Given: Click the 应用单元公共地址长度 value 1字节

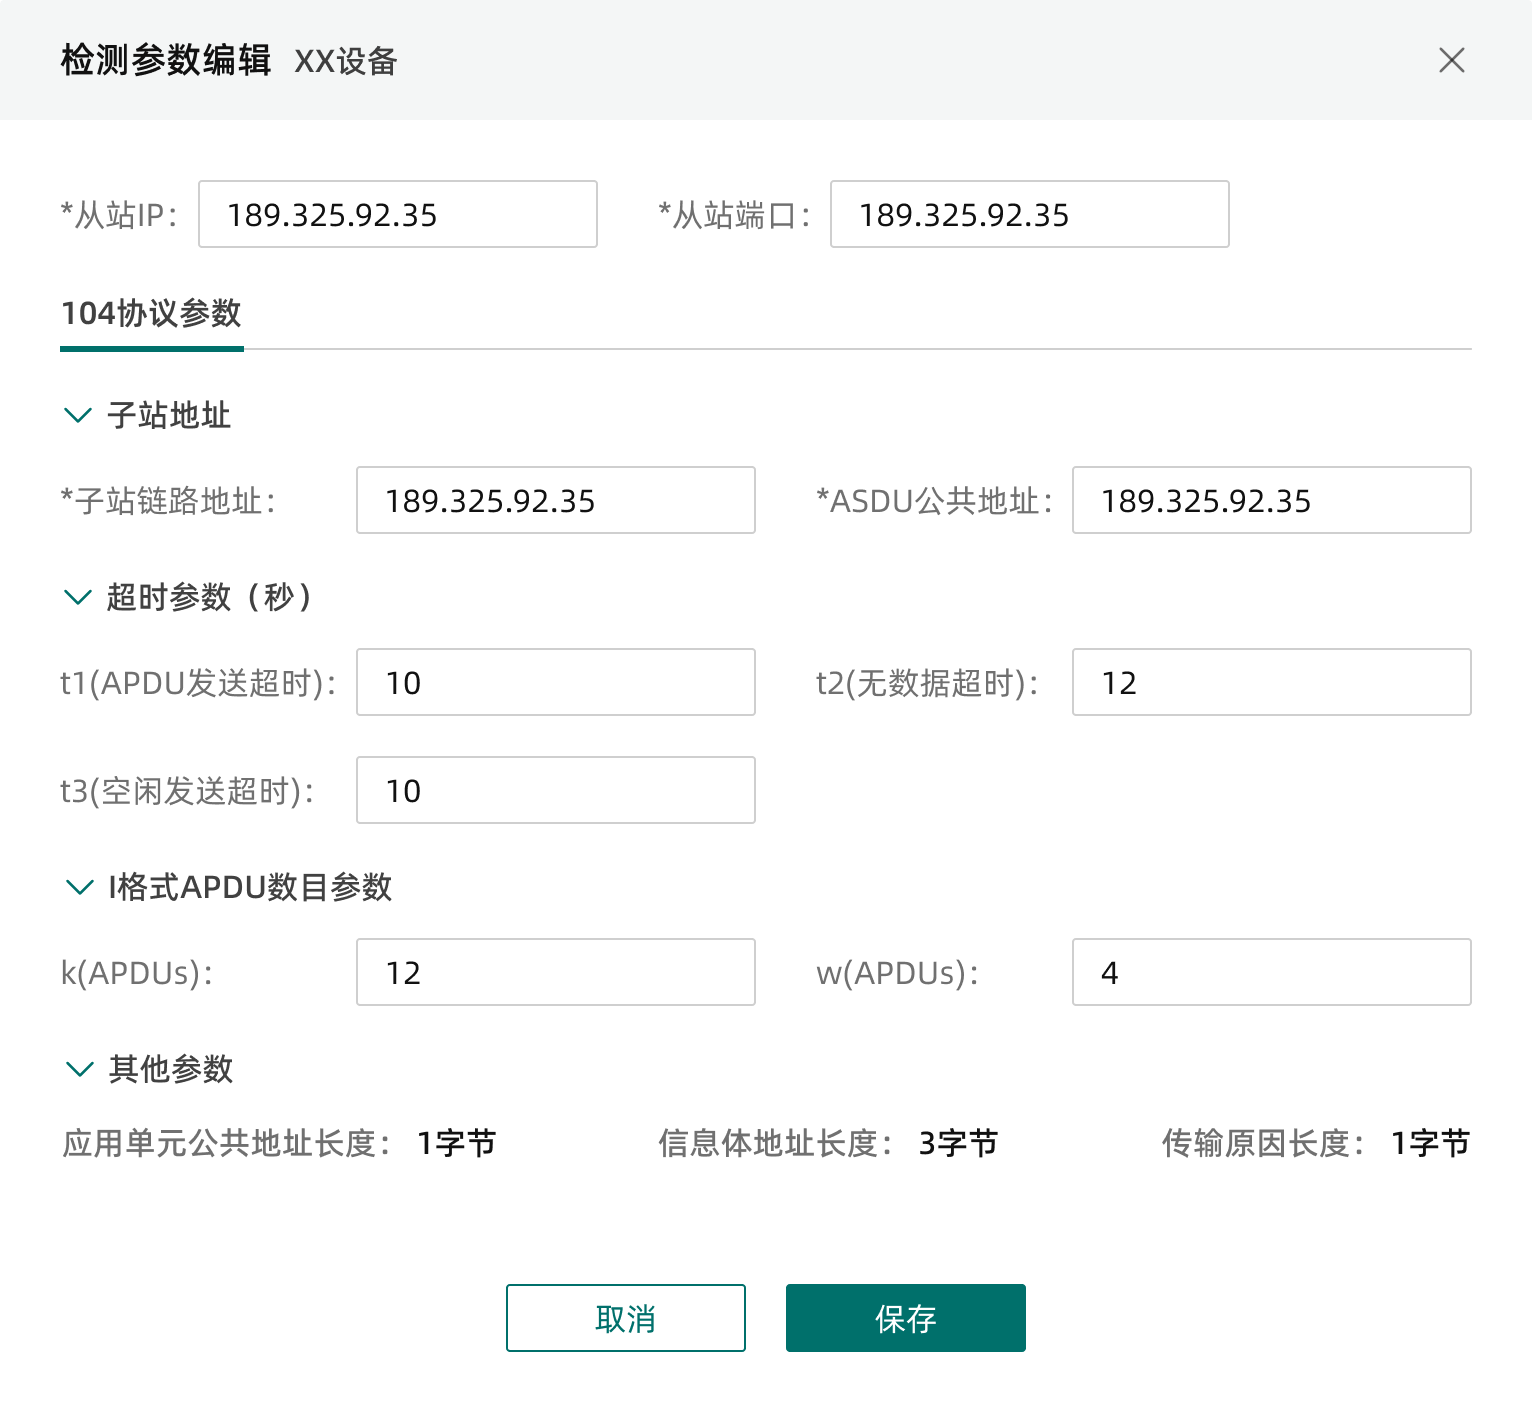Looking at the screenshot, I should 456,1143.
